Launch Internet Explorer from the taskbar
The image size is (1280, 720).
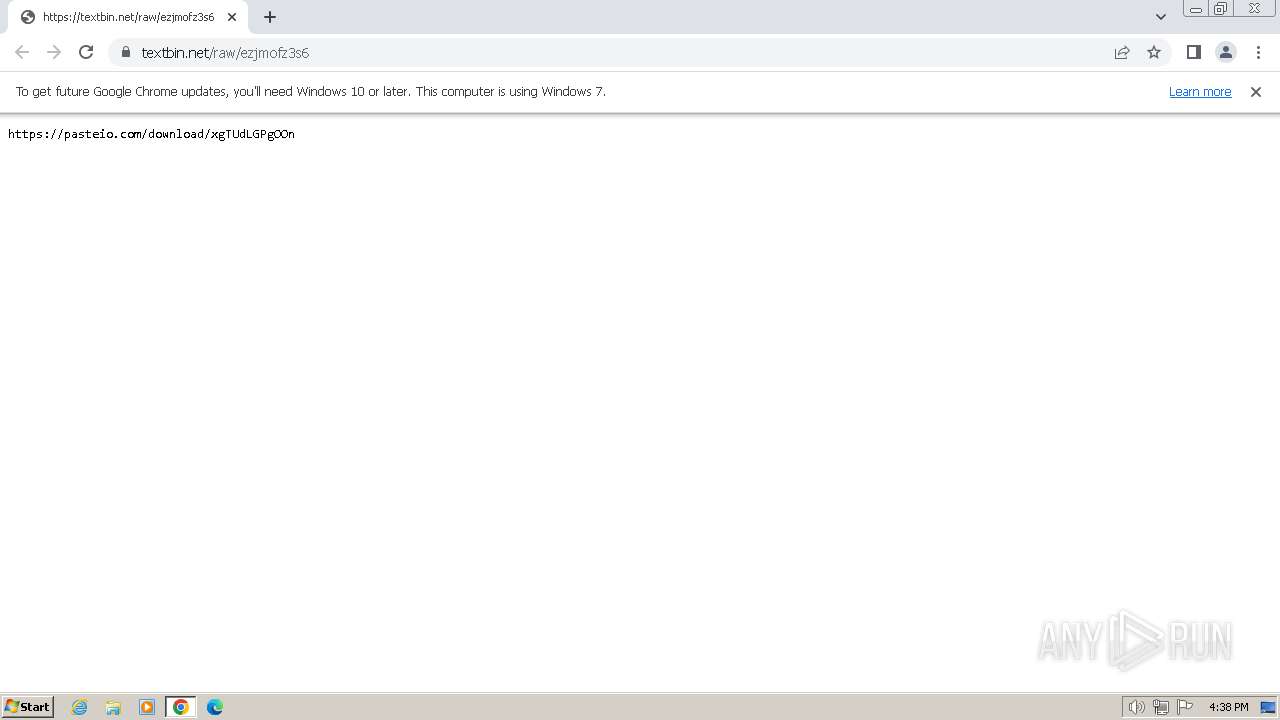pyautogui.click(x=80, y=707)
